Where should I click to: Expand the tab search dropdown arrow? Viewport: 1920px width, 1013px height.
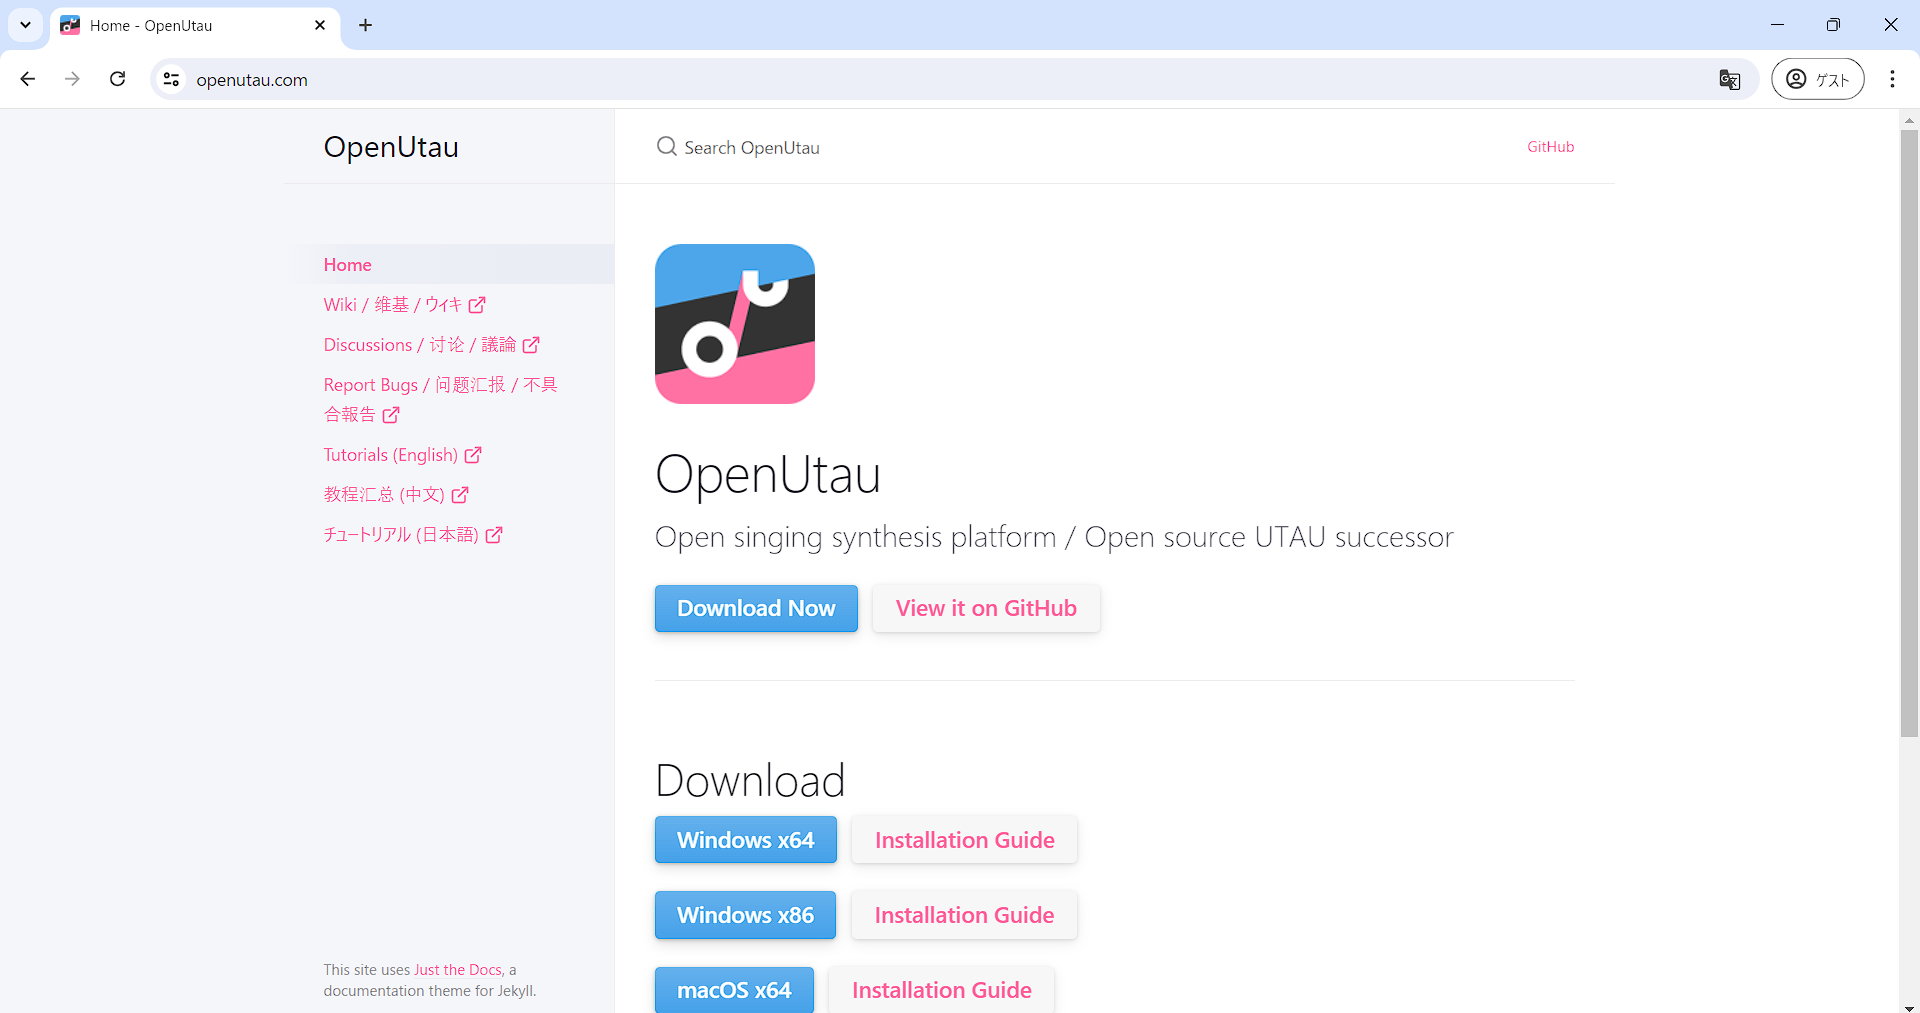(x=25, y=25)
